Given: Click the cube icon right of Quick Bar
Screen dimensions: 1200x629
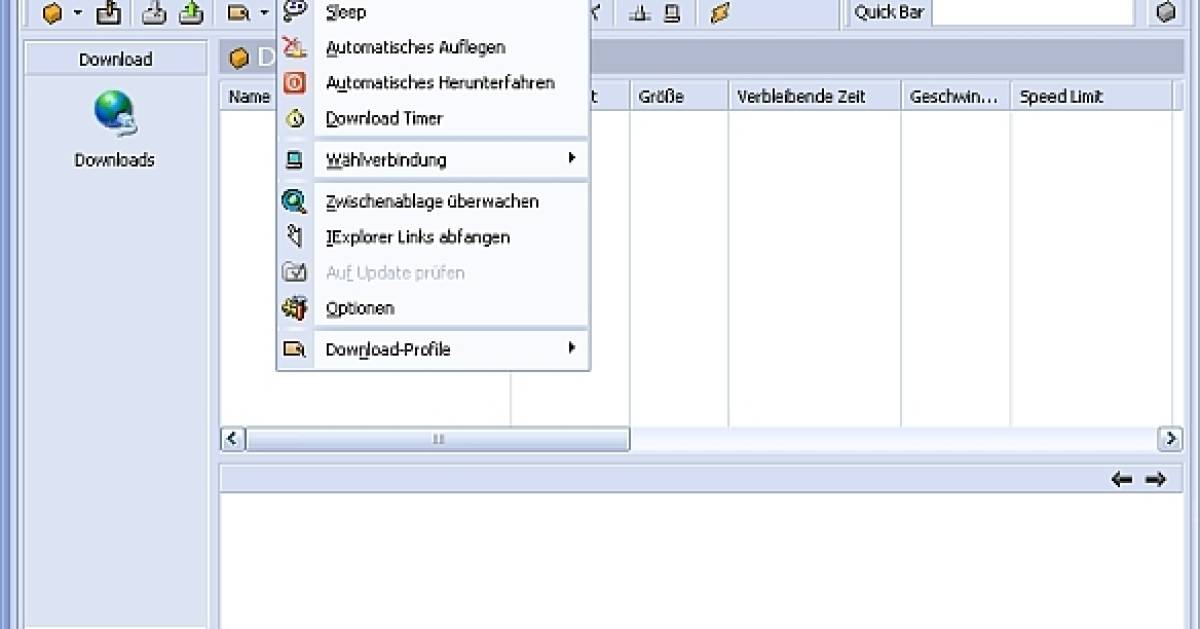Looking at the screenshot, I should (x=1166, y=13).
